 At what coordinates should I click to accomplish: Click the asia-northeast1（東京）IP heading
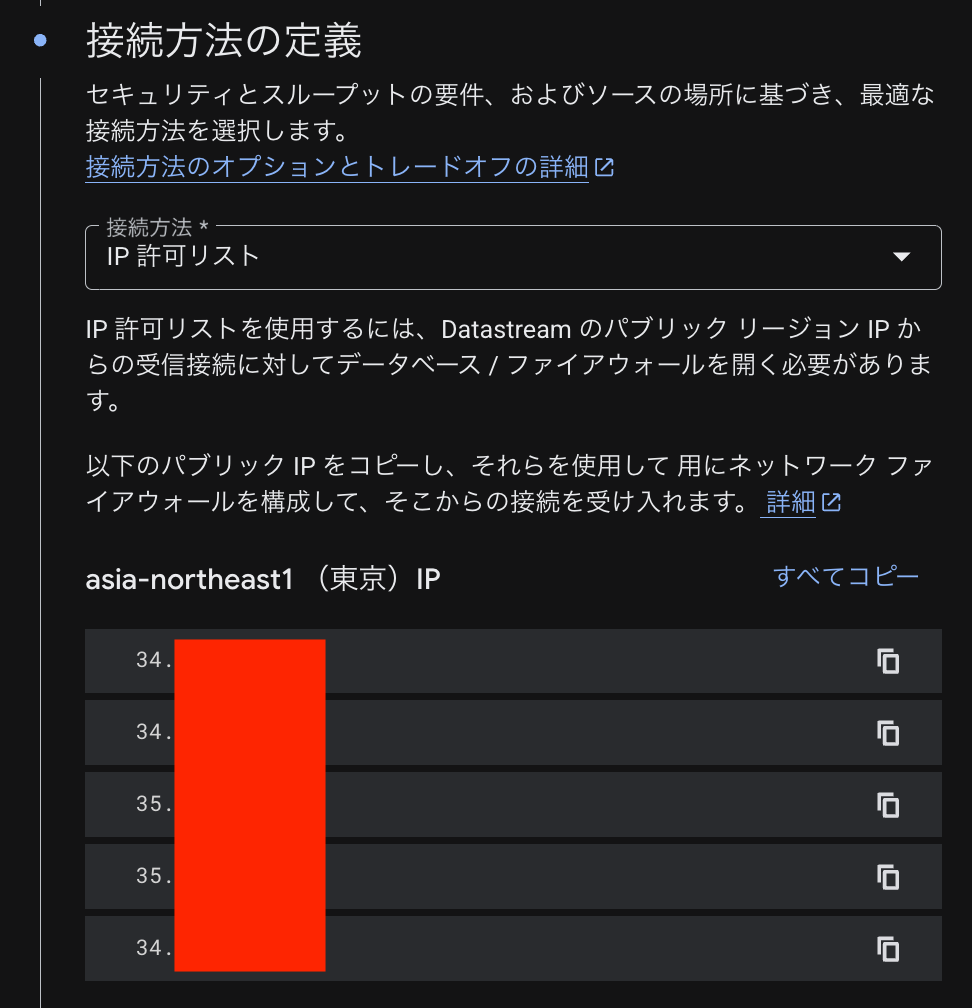pyautogui.click(x=263, y=577)
